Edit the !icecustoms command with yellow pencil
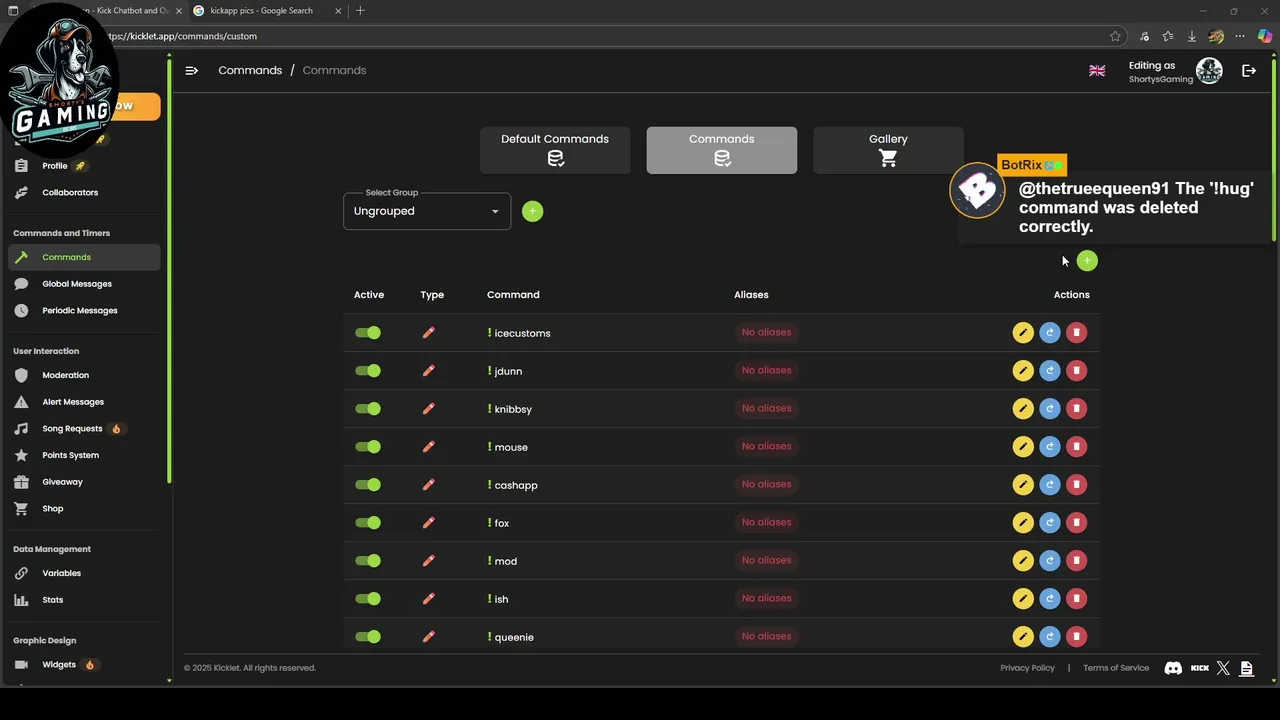The height and width of the screenshot is (720, 1280). (1022, 333)
